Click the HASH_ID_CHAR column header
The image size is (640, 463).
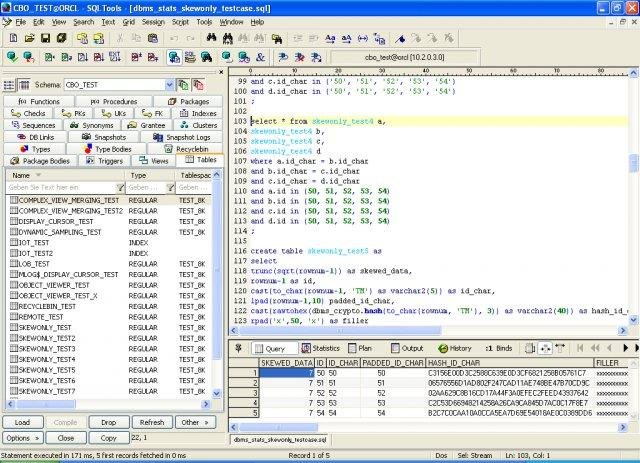[x=455, y=362]
